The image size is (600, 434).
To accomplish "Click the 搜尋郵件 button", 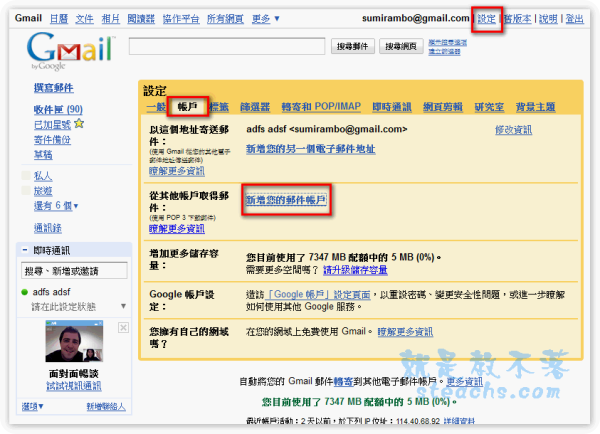I will point(352,46).
